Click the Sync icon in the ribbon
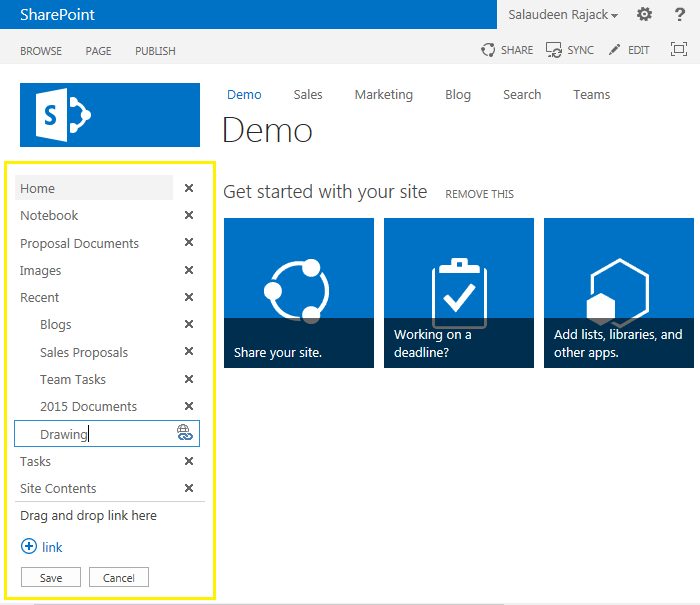The image size is (700, 605). pyautogui.click(x=554, y=50)
